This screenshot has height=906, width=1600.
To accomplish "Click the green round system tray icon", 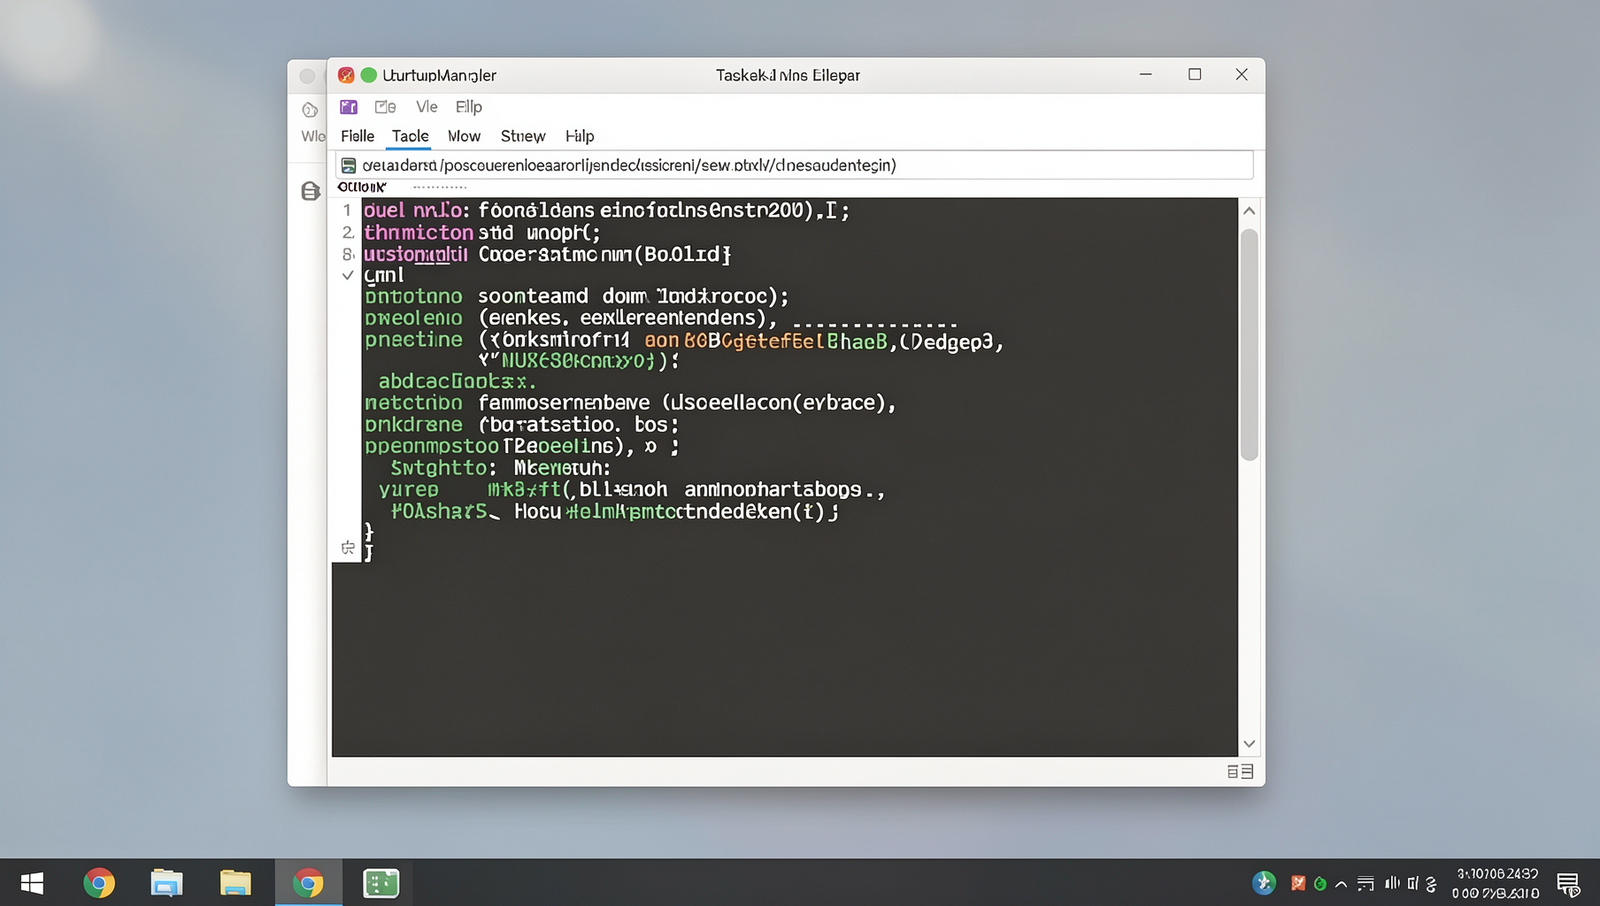I will coord(1320,883).
